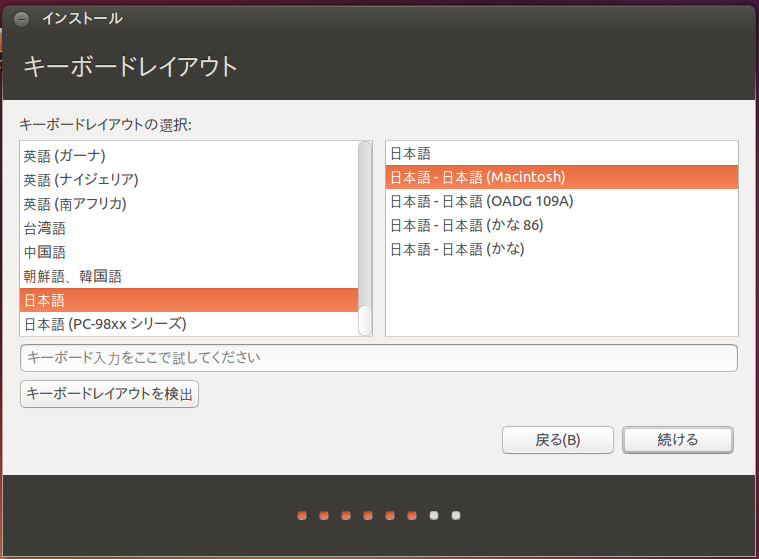This screenshot has width=759, height=559.
Task: Select 日本語 - 日本語 (Macintosh) variant
Action: pos(562,177)
